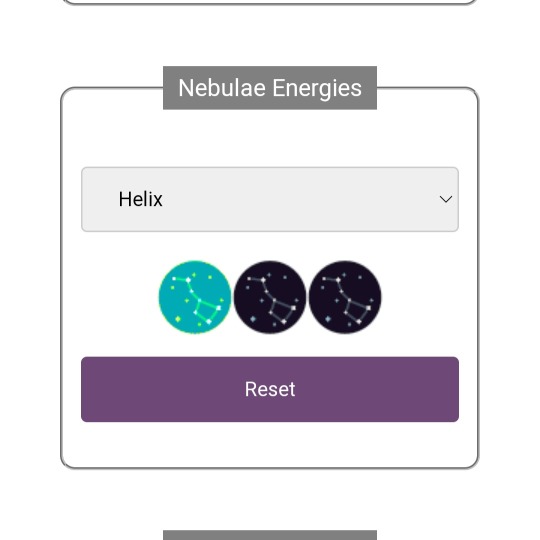
Task: Activate the third Nebulae energy orb
Action: [345, 297]
